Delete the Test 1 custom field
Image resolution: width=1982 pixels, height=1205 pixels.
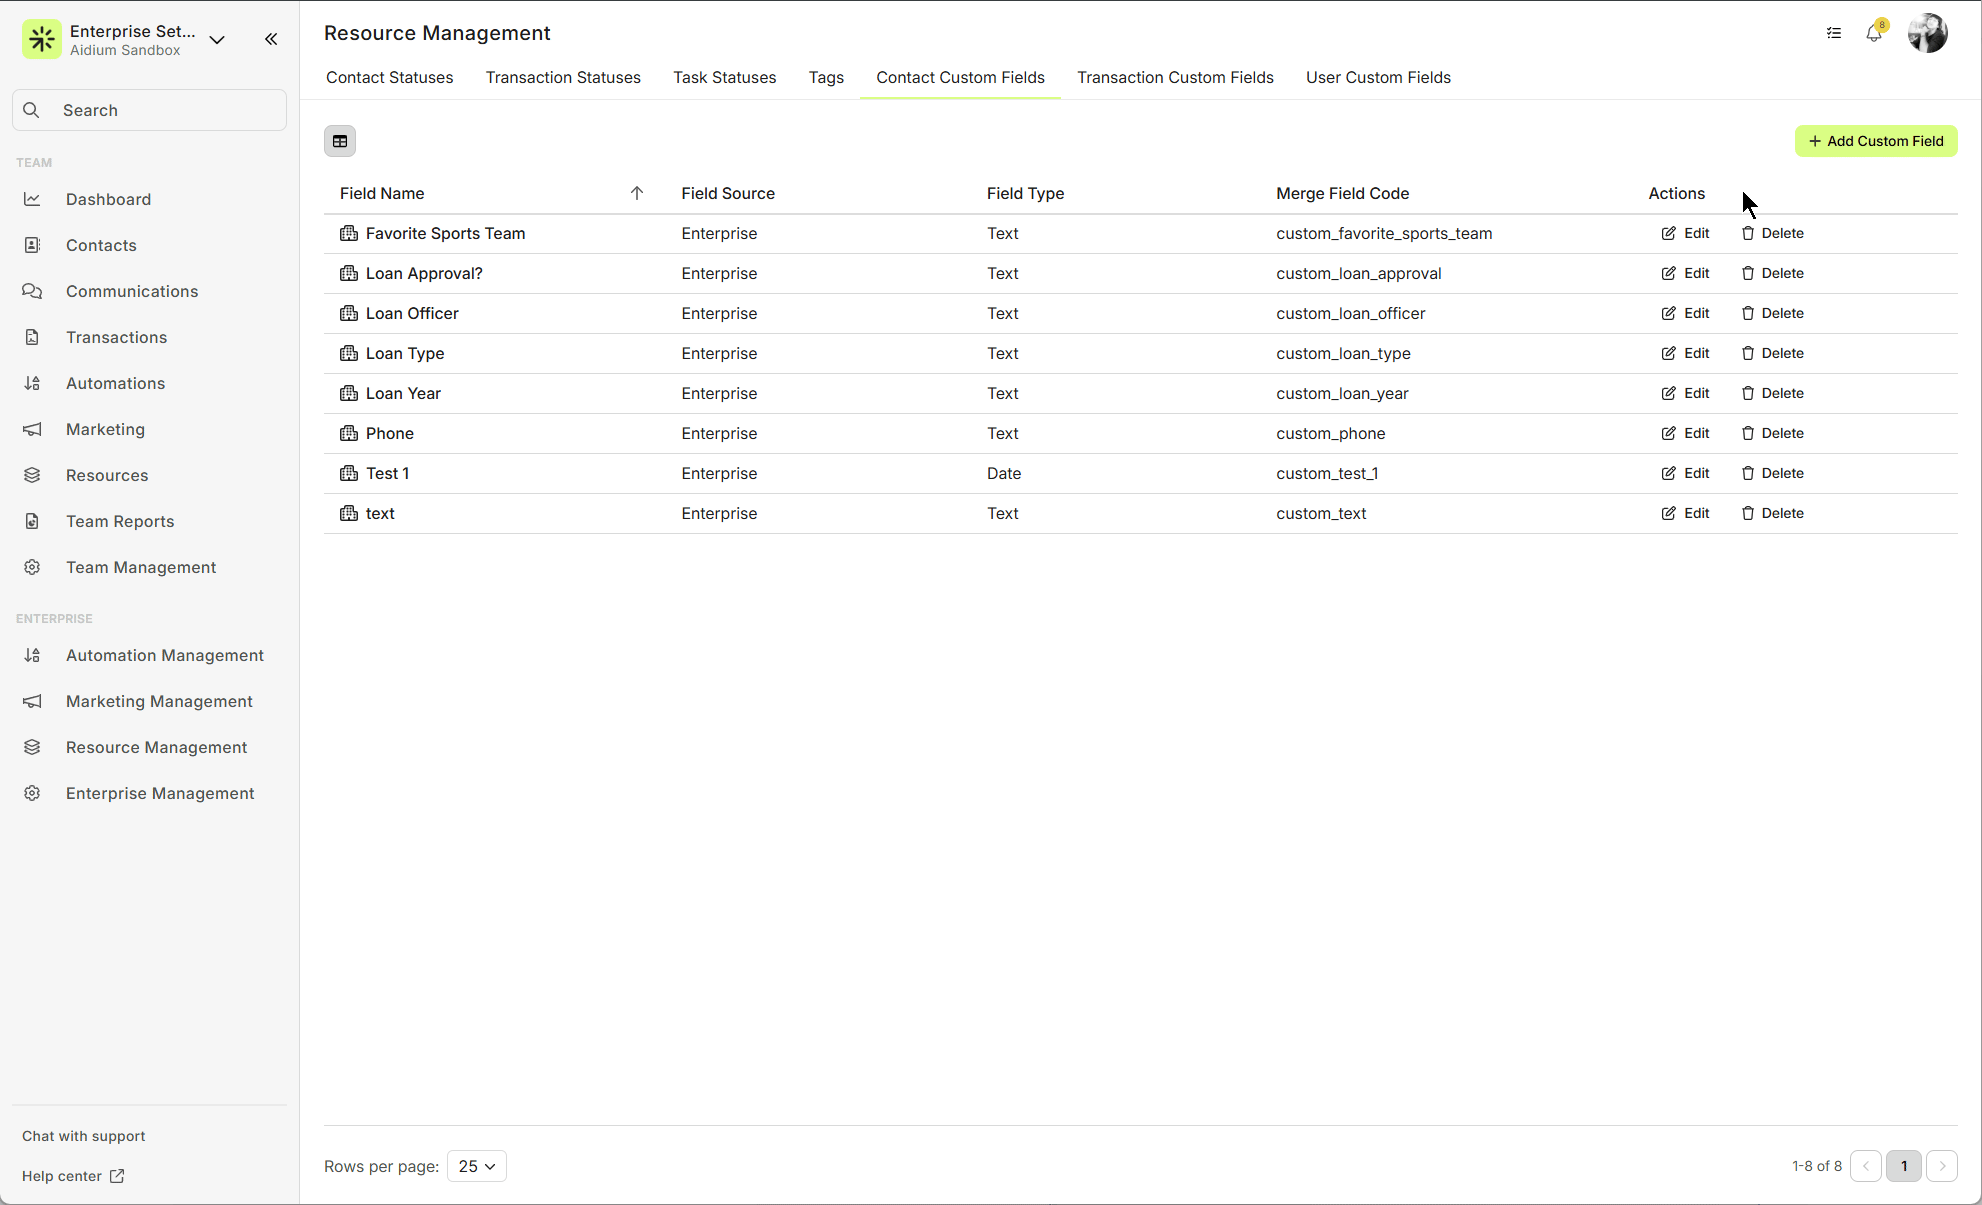[x=1773, y=473]
